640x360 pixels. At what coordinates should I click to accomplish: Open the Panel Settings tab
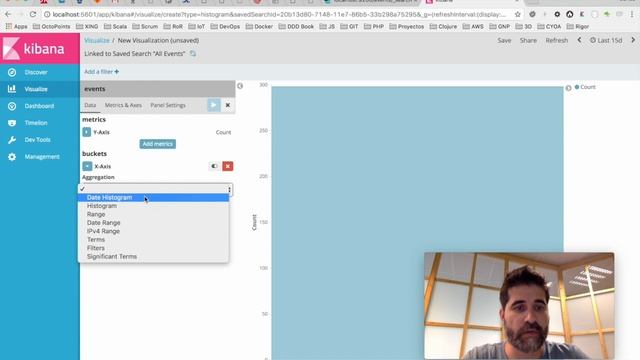click(x=168, y=105)
